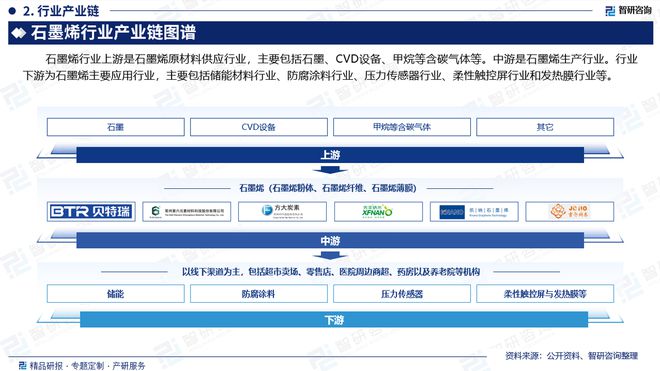Viewport: 660px width, 371px height.
Task: Click the down arrow below 中游 bar
Action: [x=330, y=256]
